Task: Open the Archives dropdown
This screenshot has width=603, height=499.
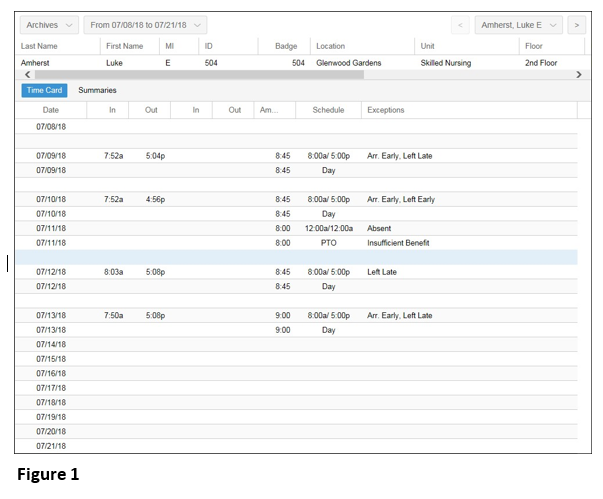Action: [49, 25]
